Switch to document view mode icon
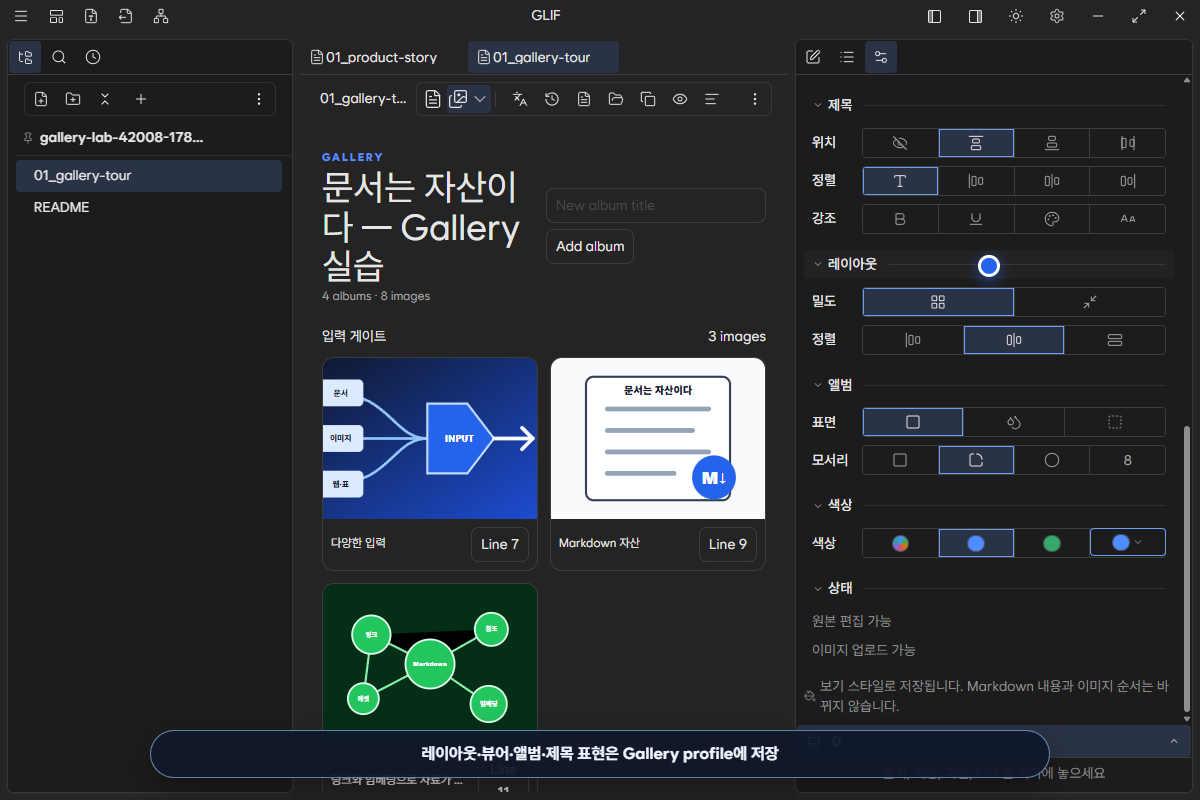This screenshot has height=800, width=1200. [x=433, y=99]
